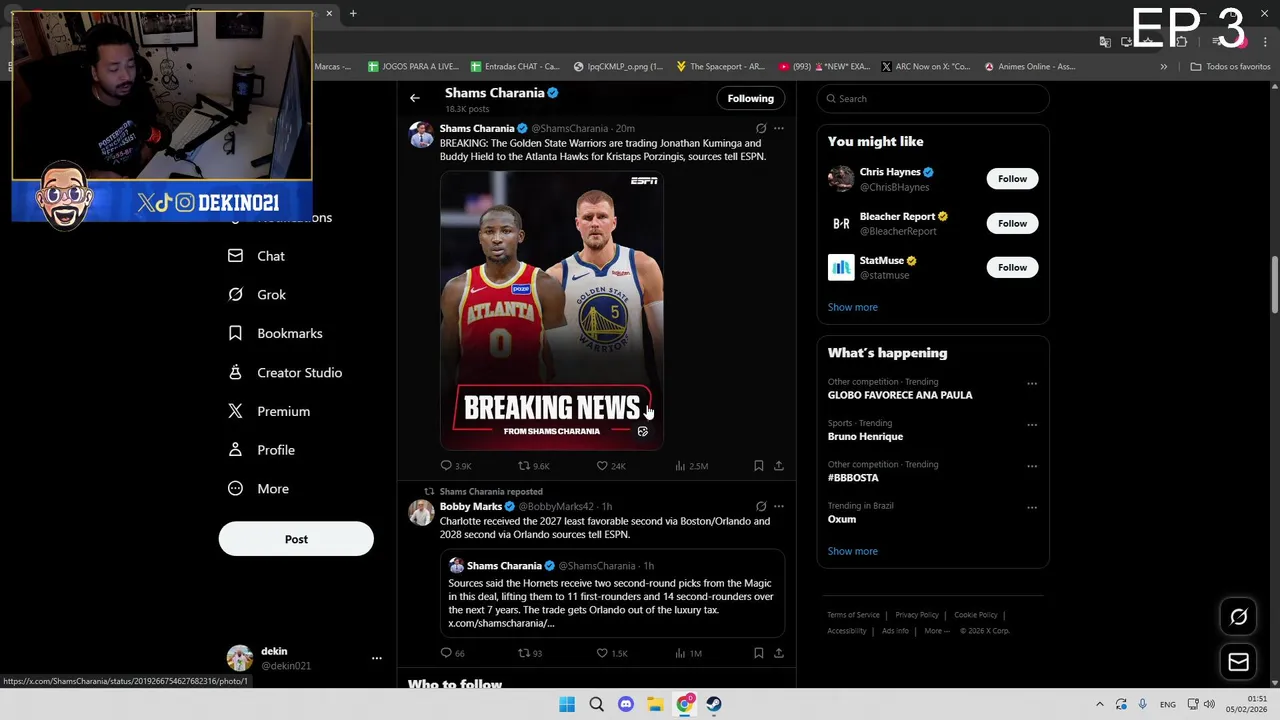
Task: Repost the Kuminga trade post
Action: point(534,466)
